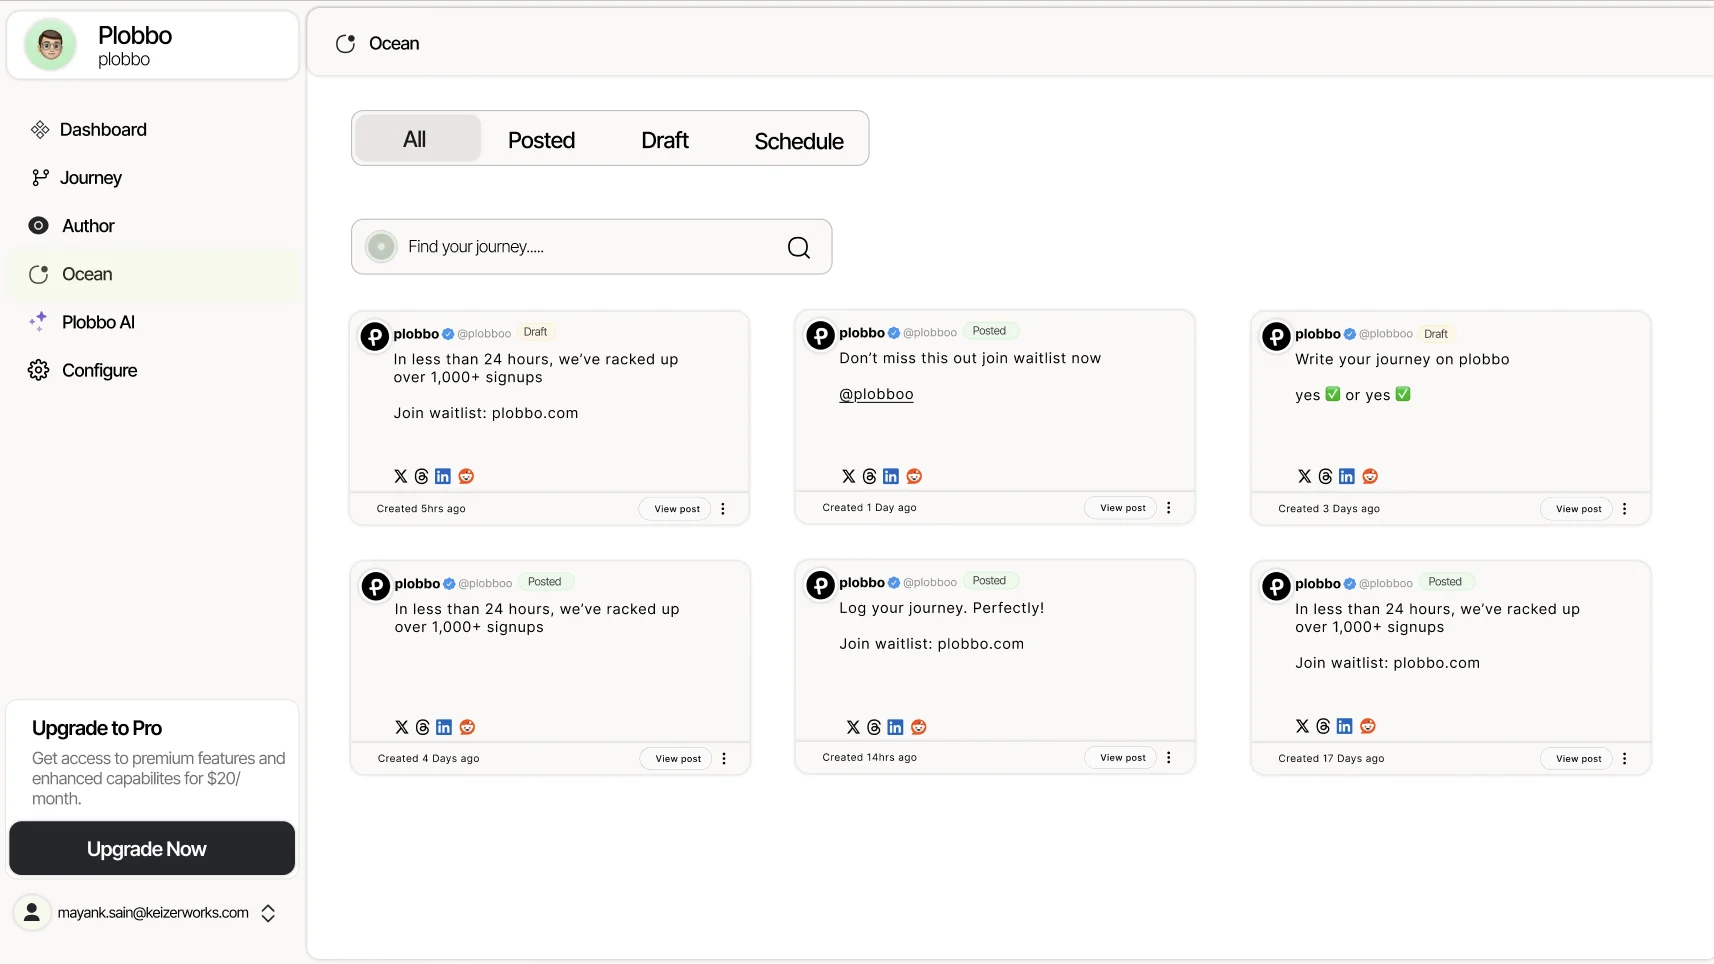Click the Draft badge on 5hrs ago post
The width and height of the screenshot is (1714, 964).
[535, 332]
